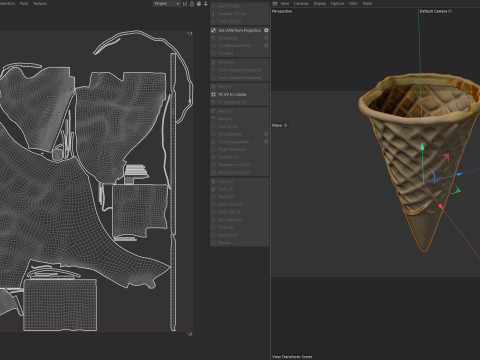Open settings gear for Set UVW from Projection

(266, 30)
